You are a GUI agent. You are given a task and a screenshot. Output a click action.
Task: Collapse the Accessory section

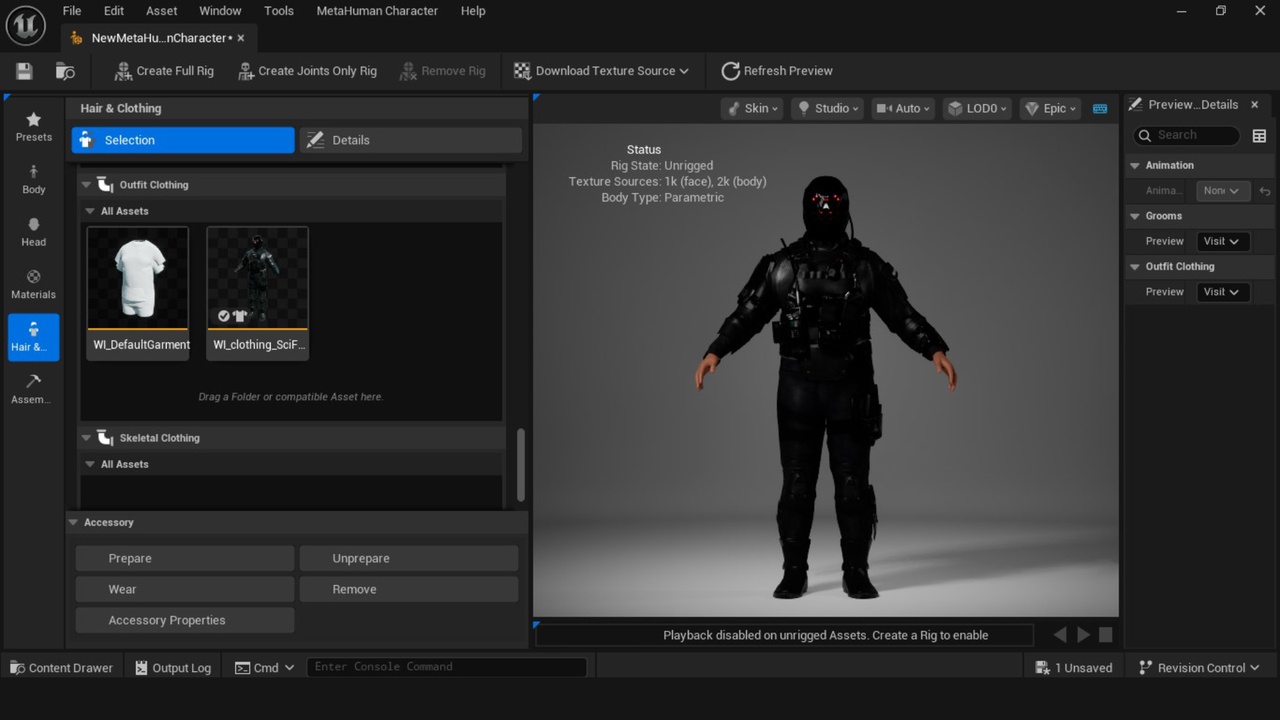click(x=73, y=522)
